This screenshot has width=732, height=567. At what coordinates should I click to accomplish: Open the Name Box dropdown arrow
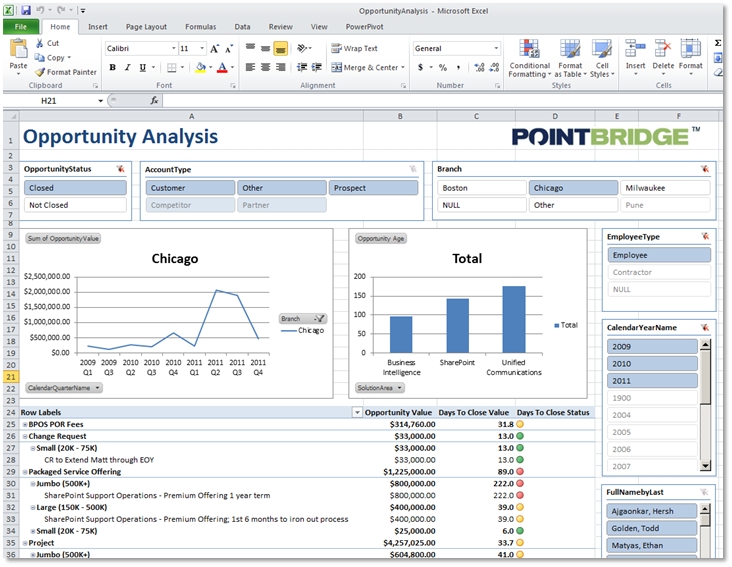click(x=100, y=101)
